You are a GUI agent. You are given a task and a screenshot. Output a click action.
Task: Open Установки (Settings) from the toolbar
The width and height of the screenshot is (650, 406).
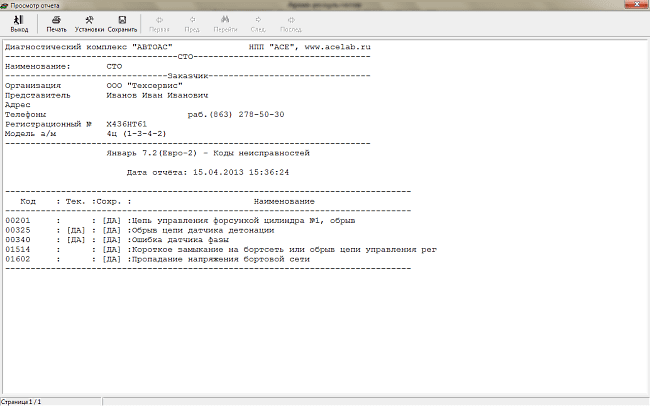pos(89,24)
